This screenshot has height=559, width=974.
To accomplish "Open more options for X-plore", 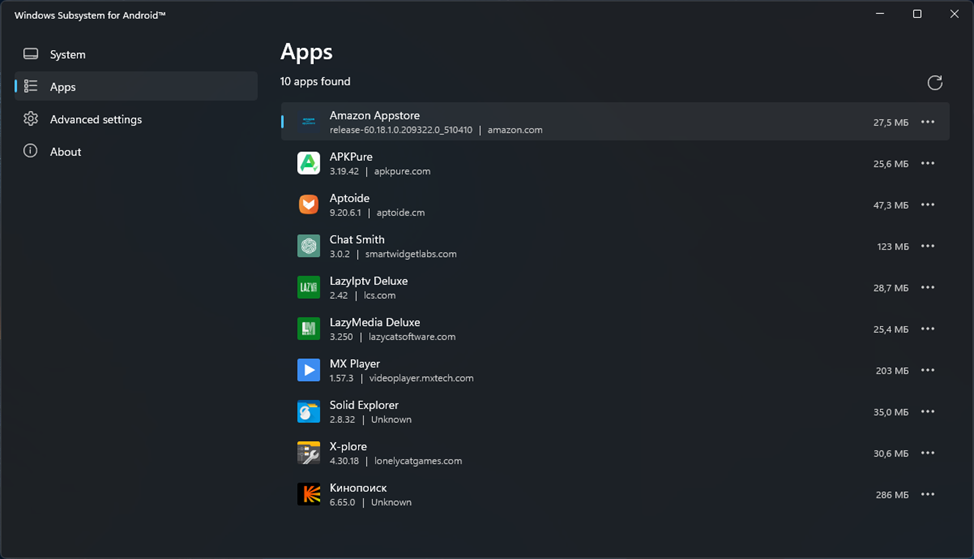I will (x=927, y=453).
